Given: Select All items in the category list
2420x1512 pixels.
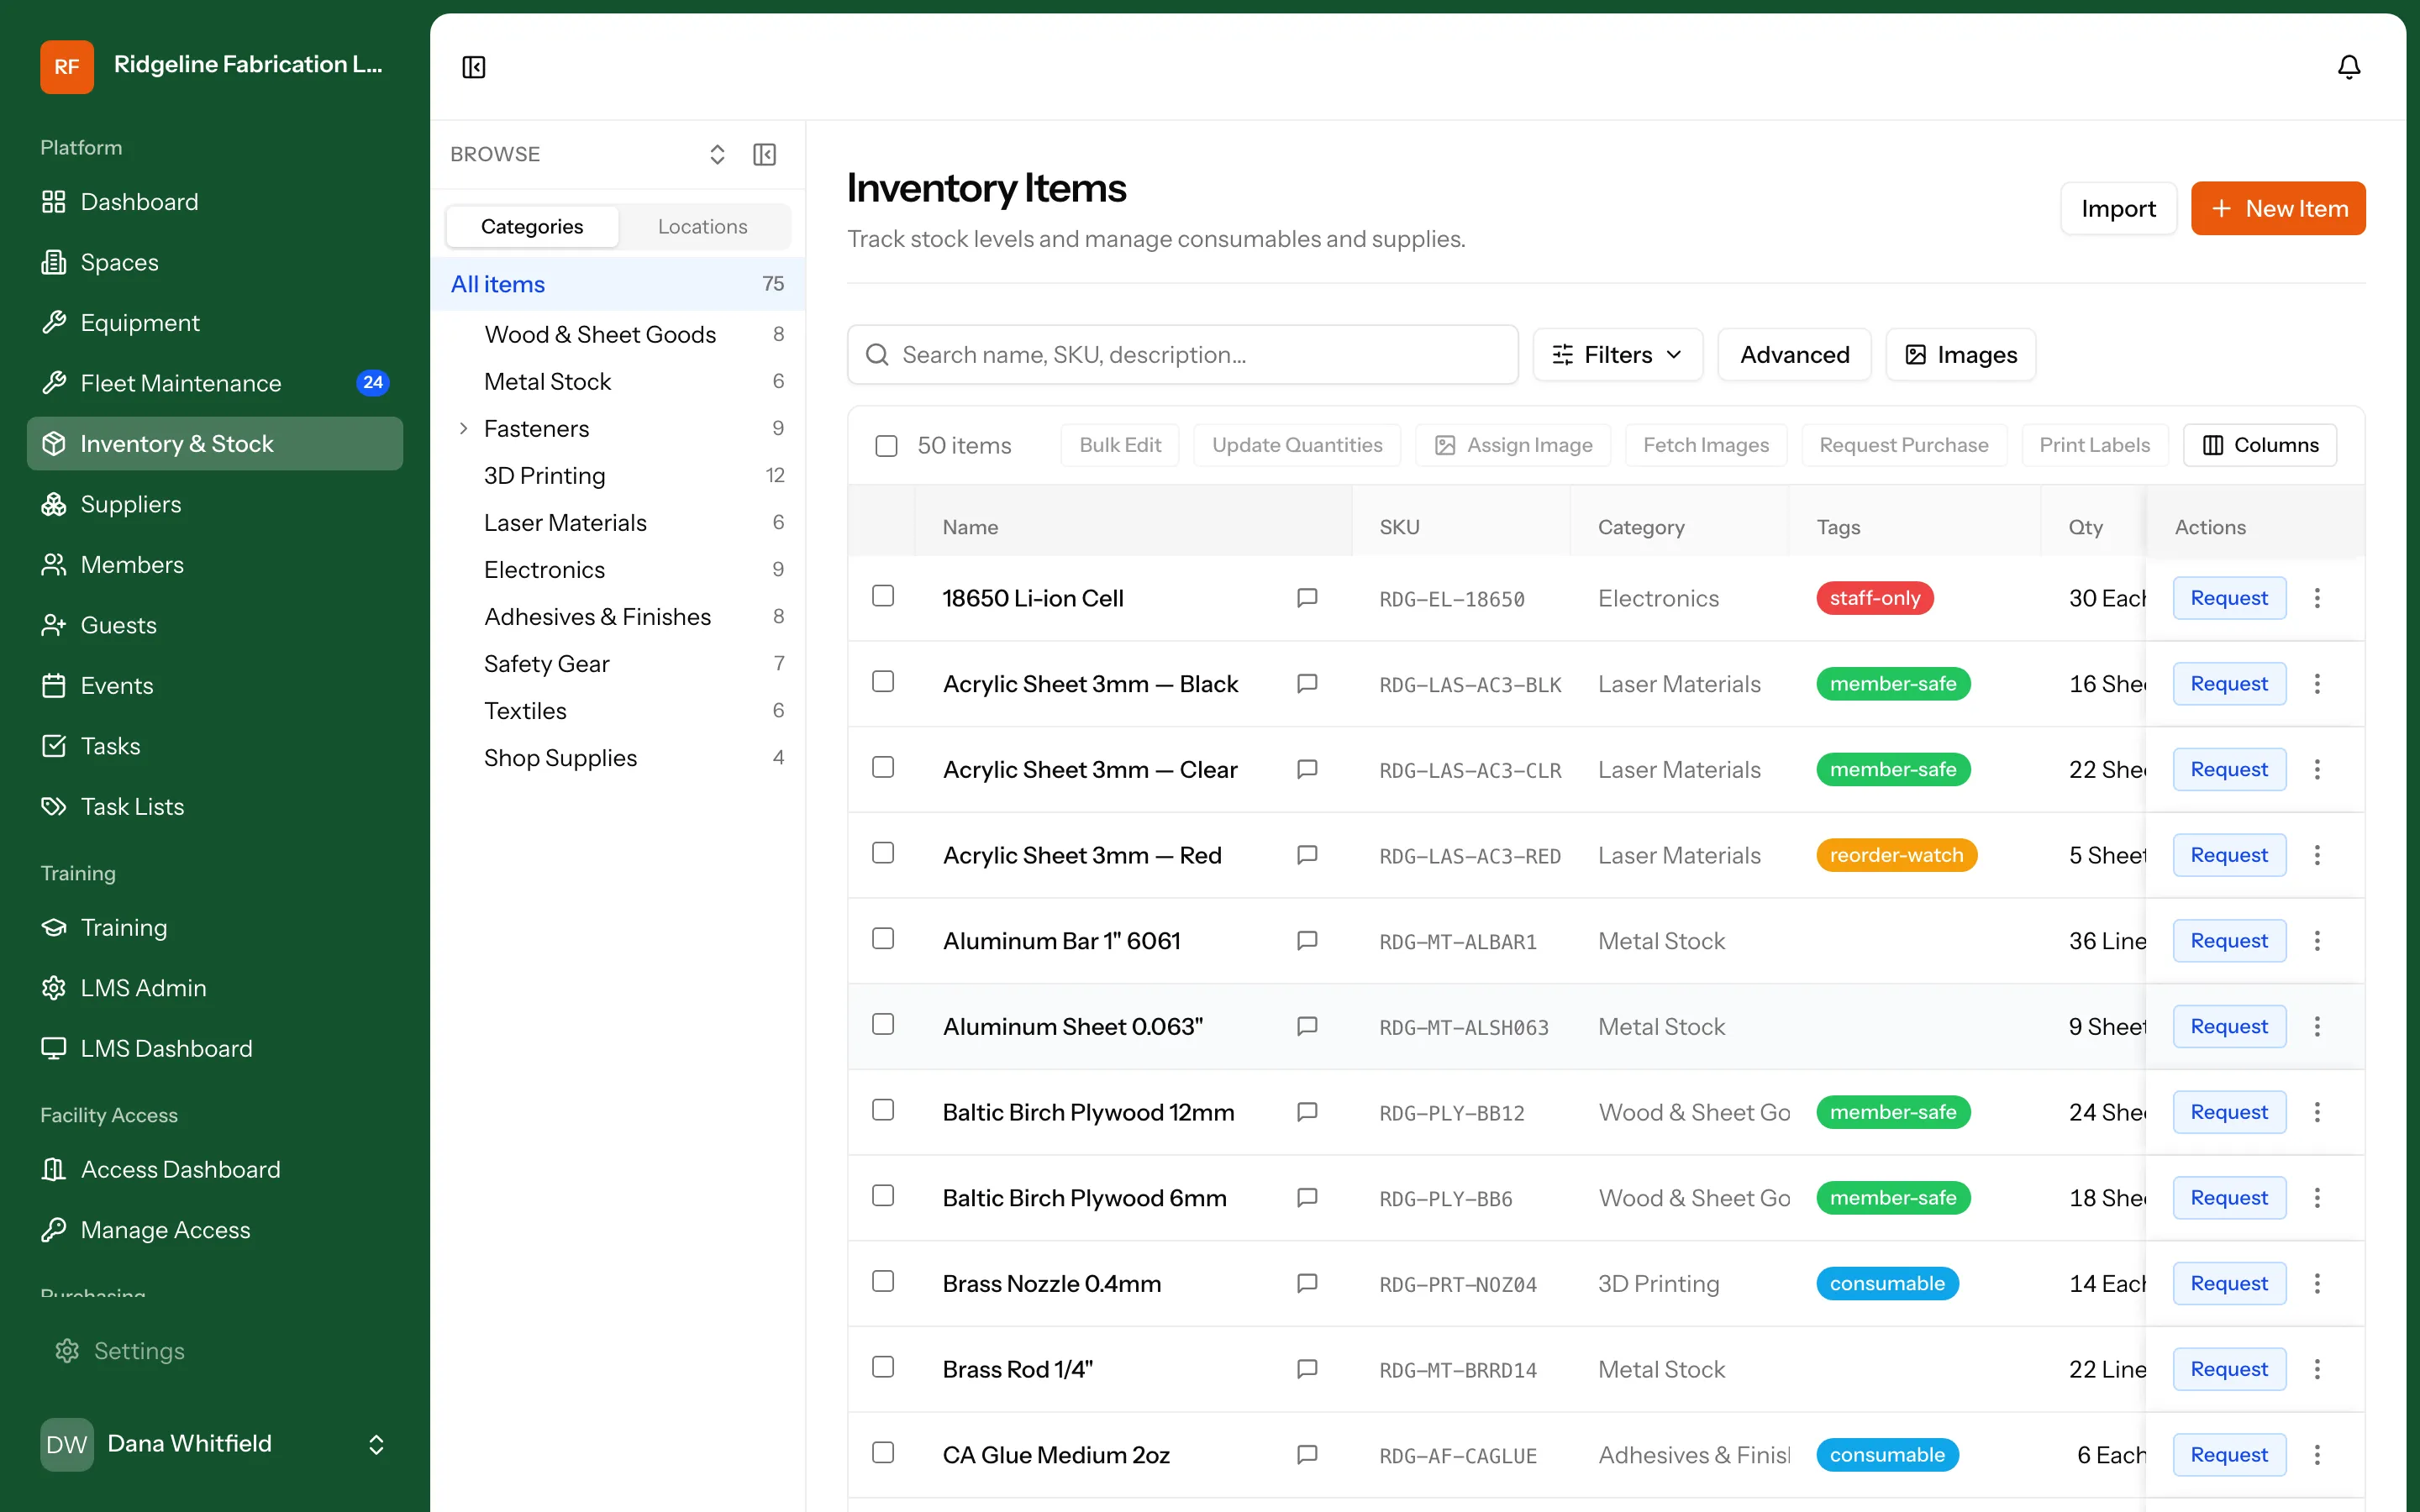Looking at the screenshot, I should [x=617, y=284].
